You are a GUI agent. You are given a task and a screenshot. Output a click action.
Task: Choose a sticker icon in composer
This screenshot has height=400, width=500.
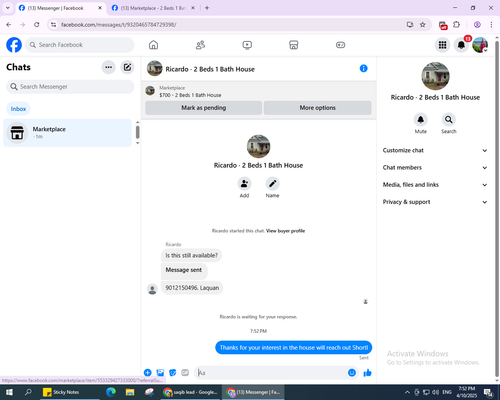point(173,373)
